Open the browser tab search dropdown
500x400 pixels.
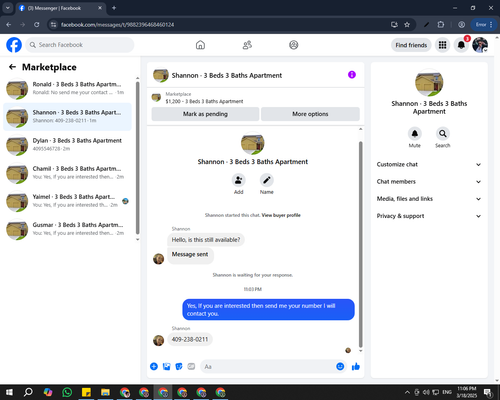(8, 8)
